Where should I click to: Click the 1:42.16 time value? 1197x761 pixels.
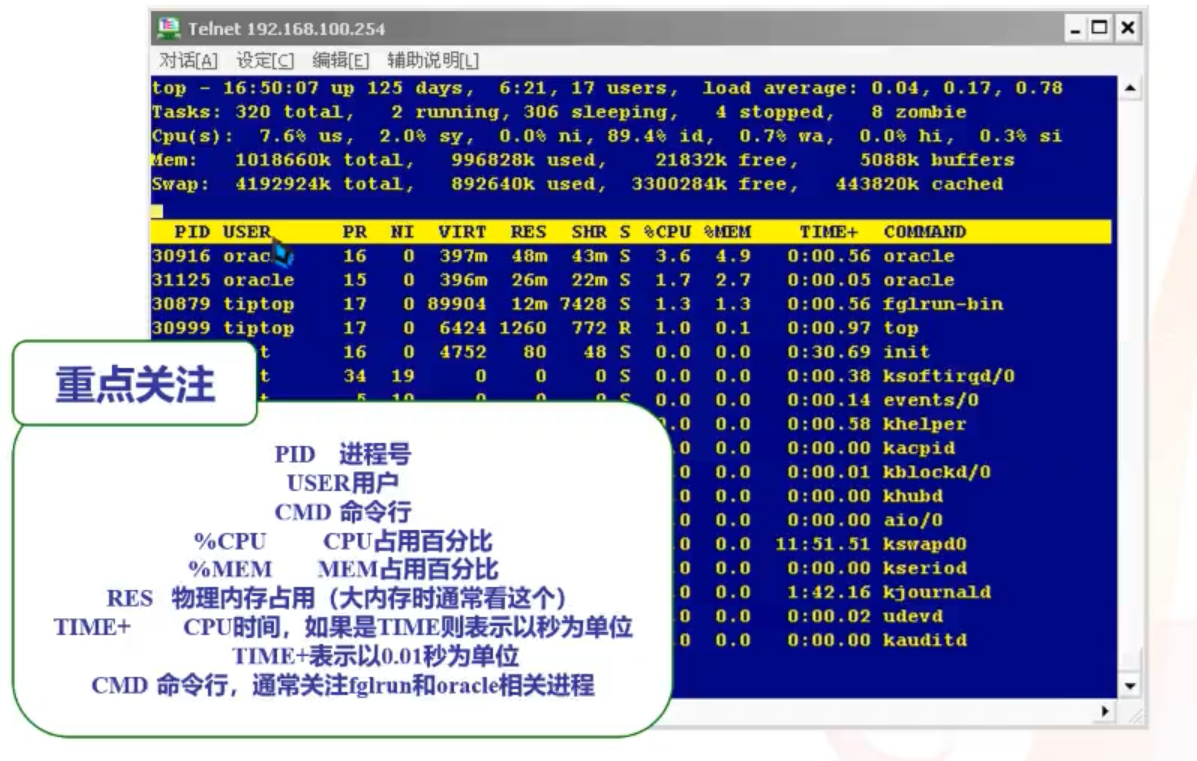click(829, 592)
